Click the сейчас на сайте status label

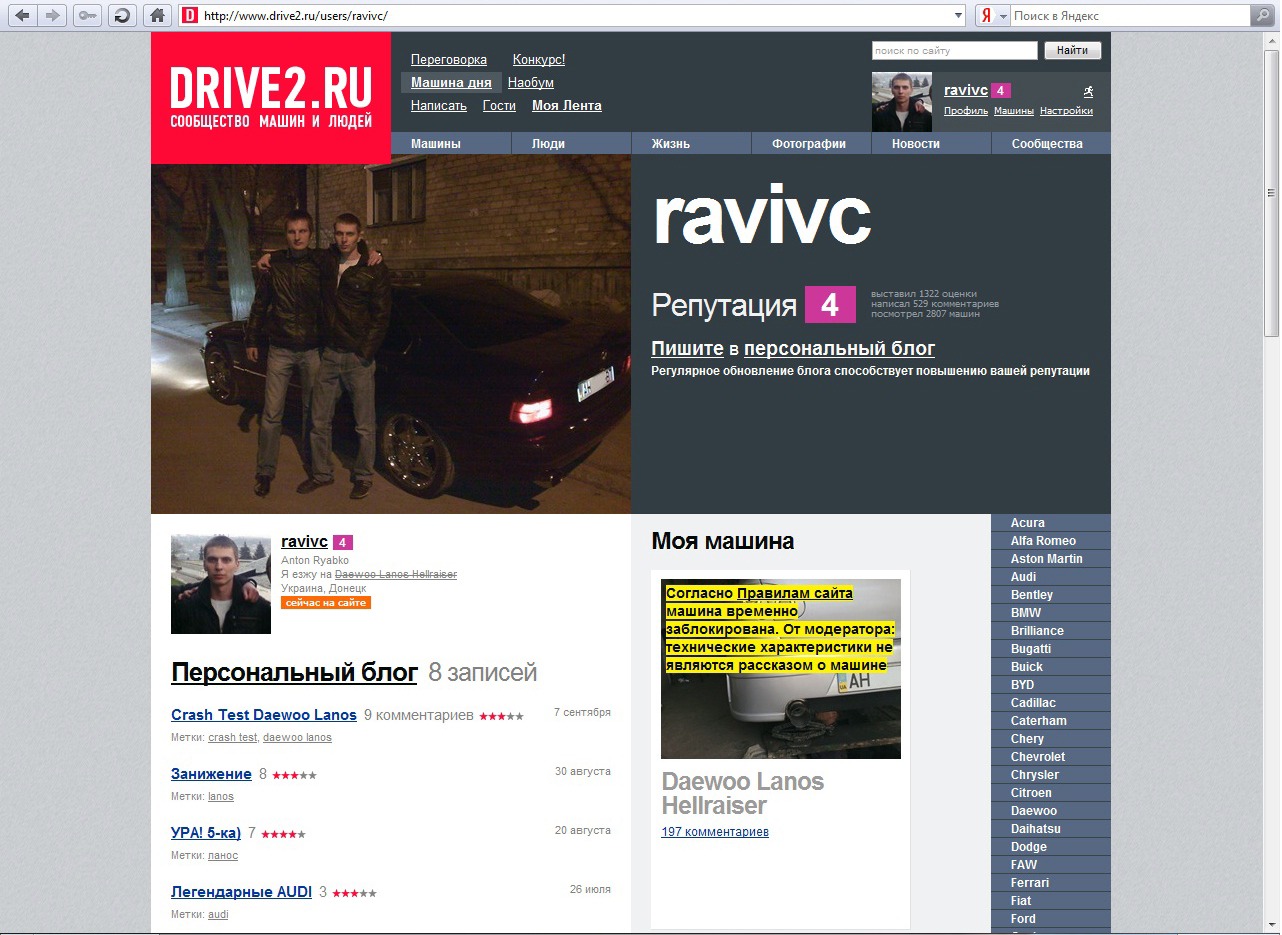(326, 603)
